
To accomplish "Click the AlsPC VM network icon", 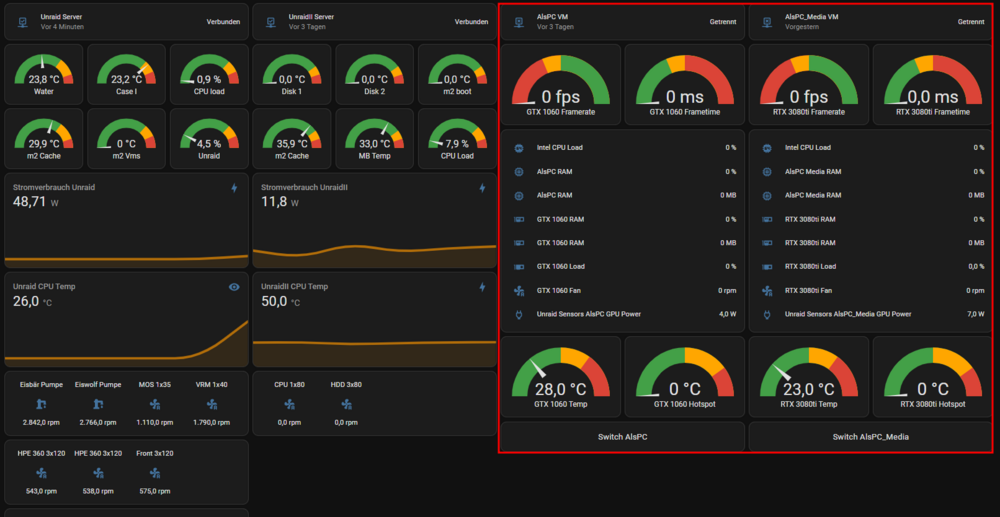I will point(518,22).
